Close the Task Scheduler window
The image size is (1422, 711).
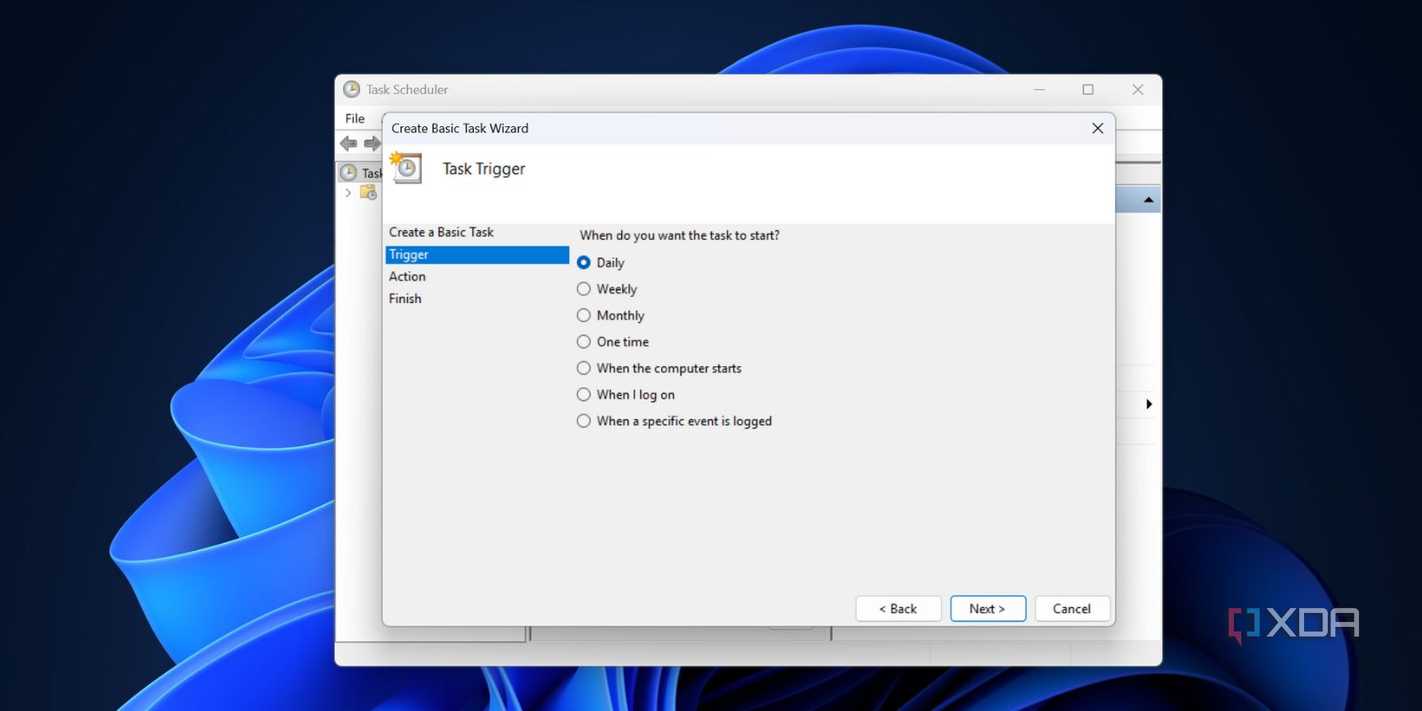(1137, 89)
